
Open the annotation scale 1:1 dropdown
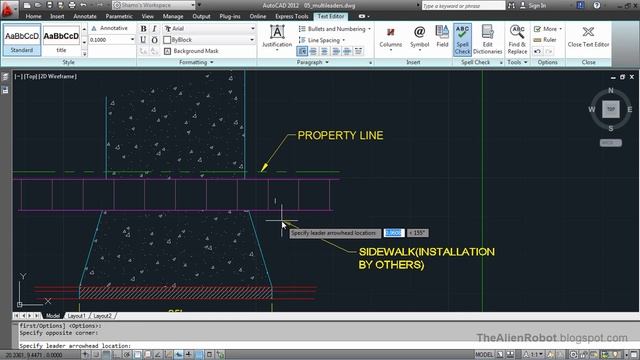pyautogui.click(x=534, y=355)
